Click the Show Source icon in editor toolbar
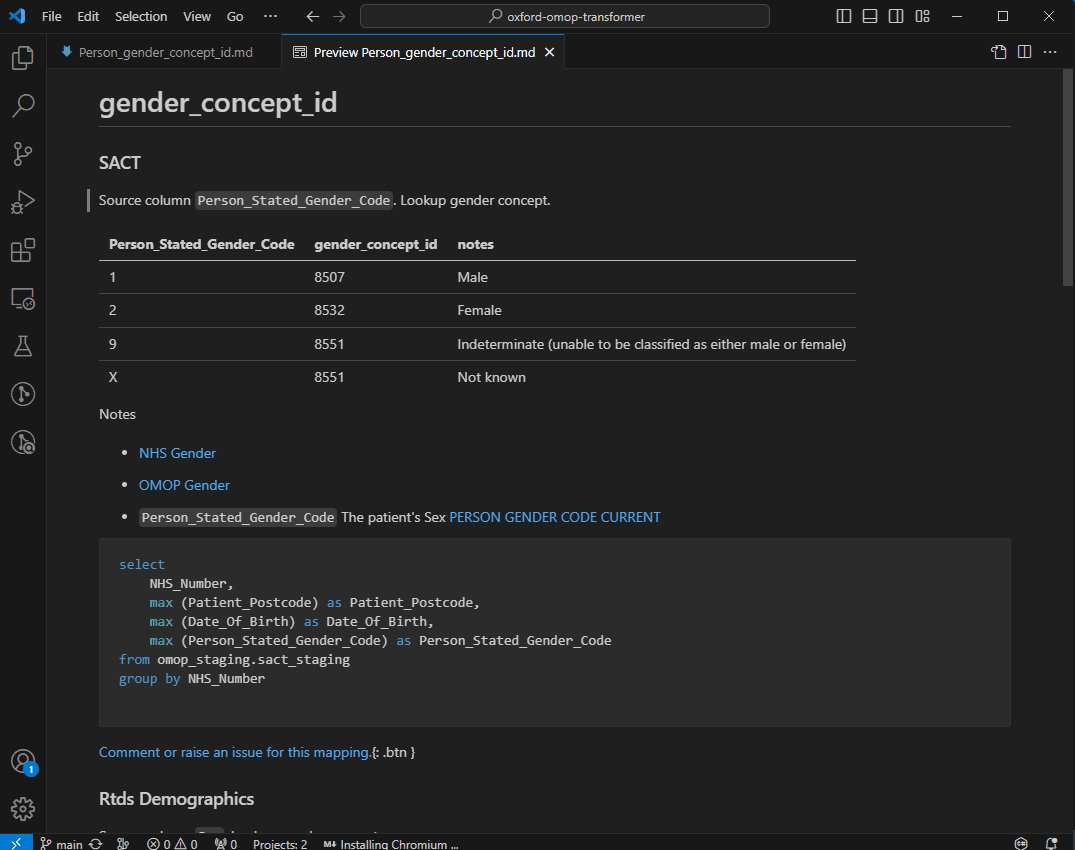The image size is (1075, 850). tap(998, 52)
